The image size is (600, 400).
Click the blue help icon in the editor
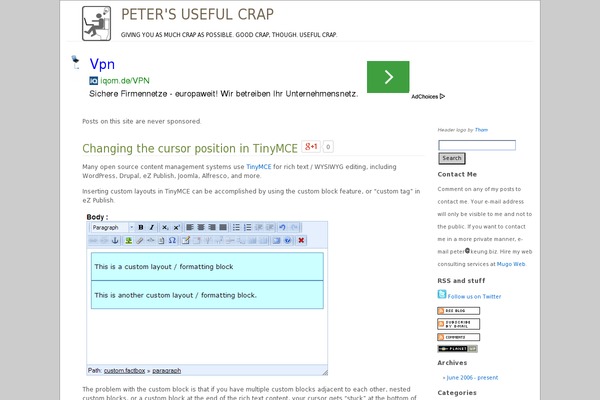288,240
